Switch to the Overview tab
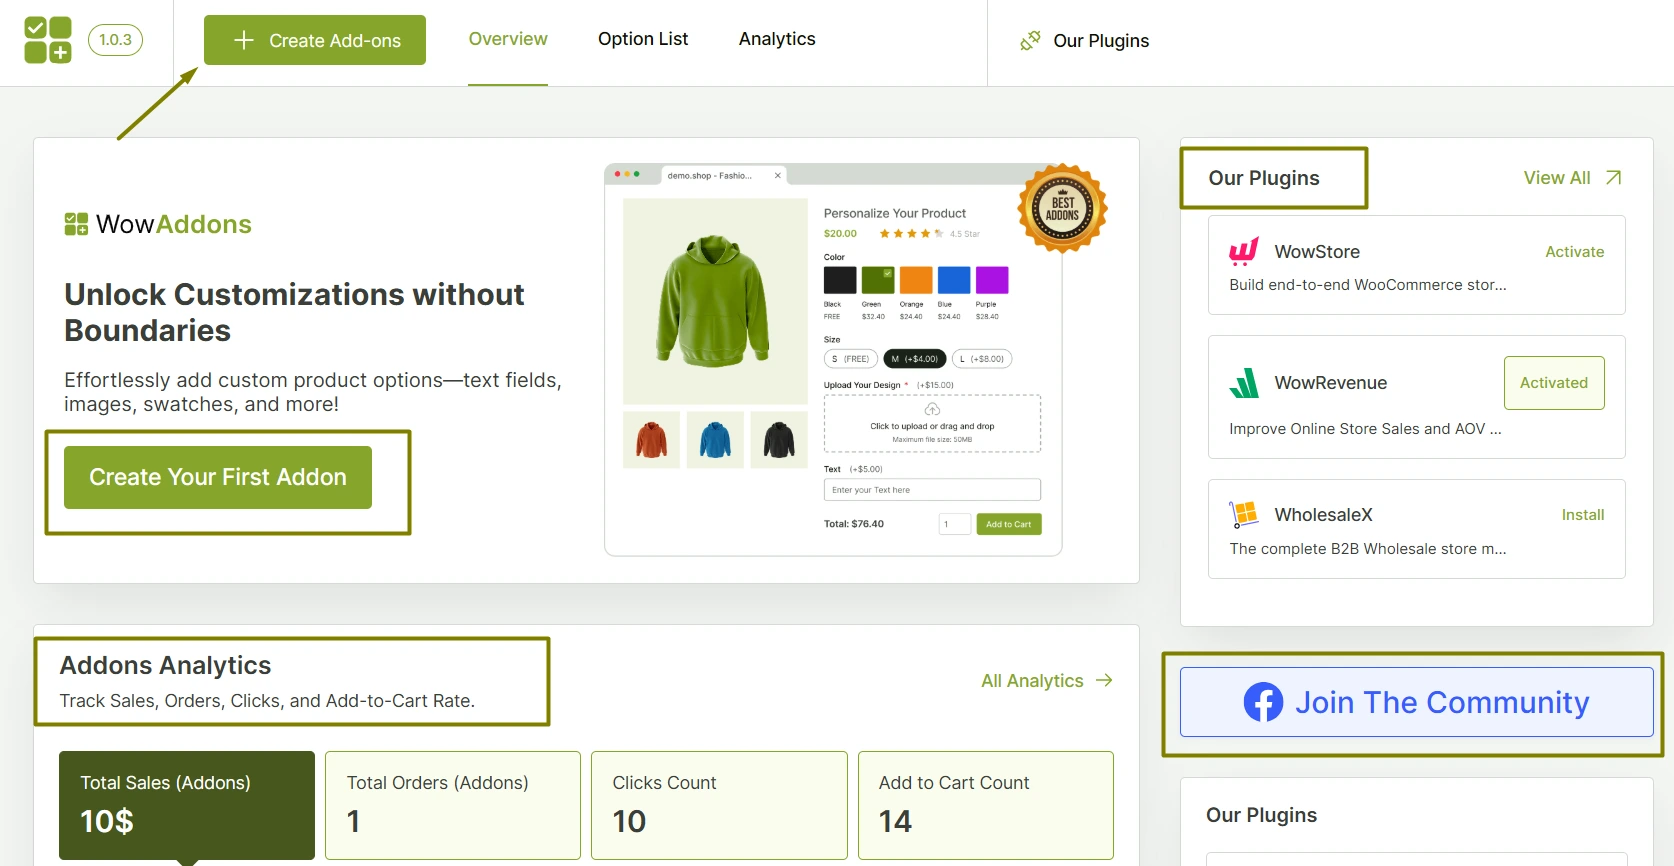The width and height of the screenshot is (1674, 866). [x=508, y=39]
